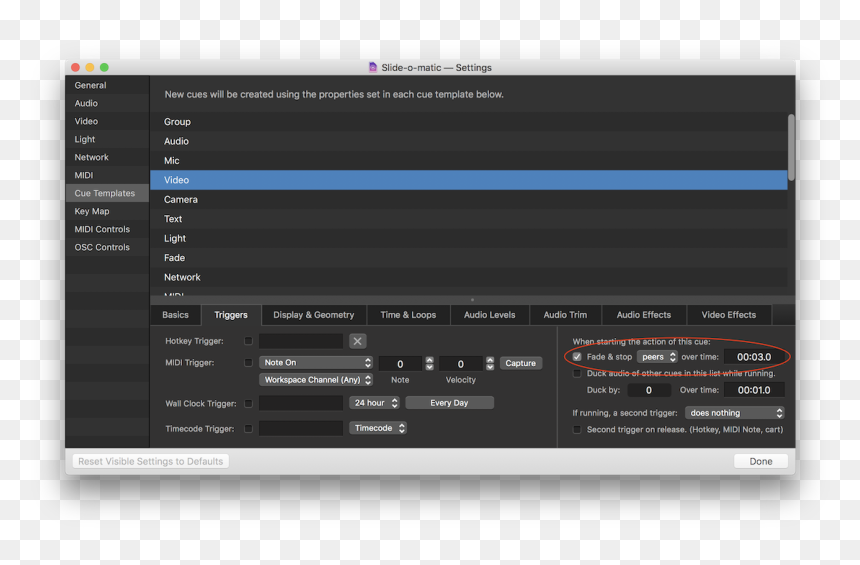Enable the Hotkey Trigger checkbox
The width and height of the screenshot is (860, 565).
(248, 341)
